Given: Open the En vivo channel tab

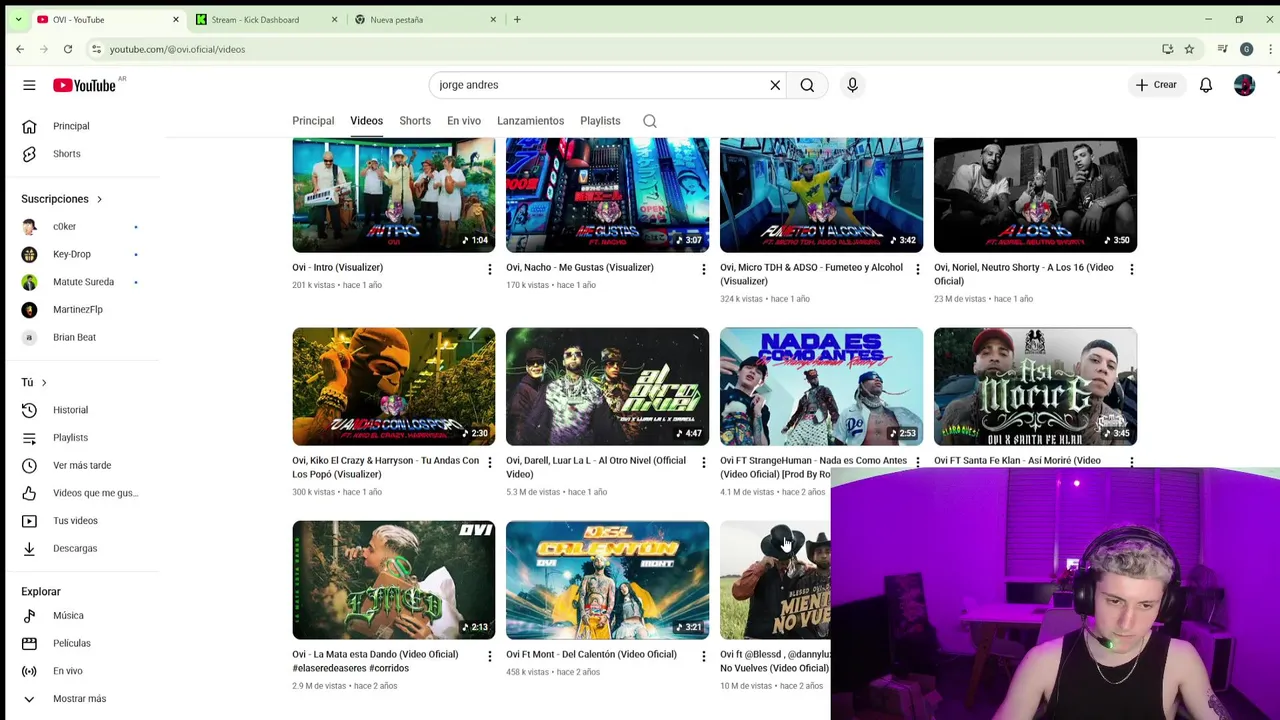Looking at the screenshot, I should pos(464,121).
